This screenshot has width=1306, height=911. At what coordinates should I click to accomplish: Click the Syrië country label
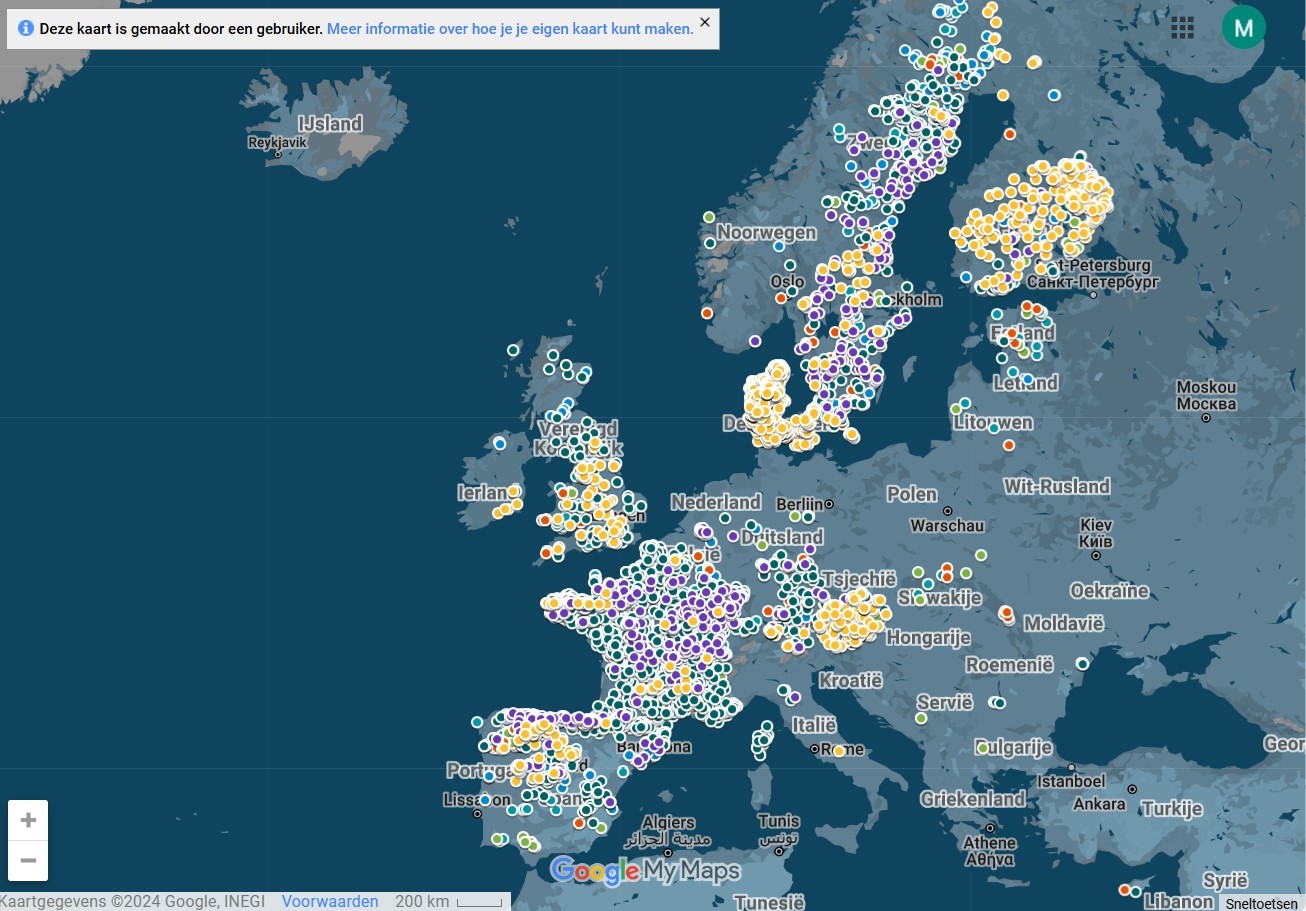(1225, 881)
